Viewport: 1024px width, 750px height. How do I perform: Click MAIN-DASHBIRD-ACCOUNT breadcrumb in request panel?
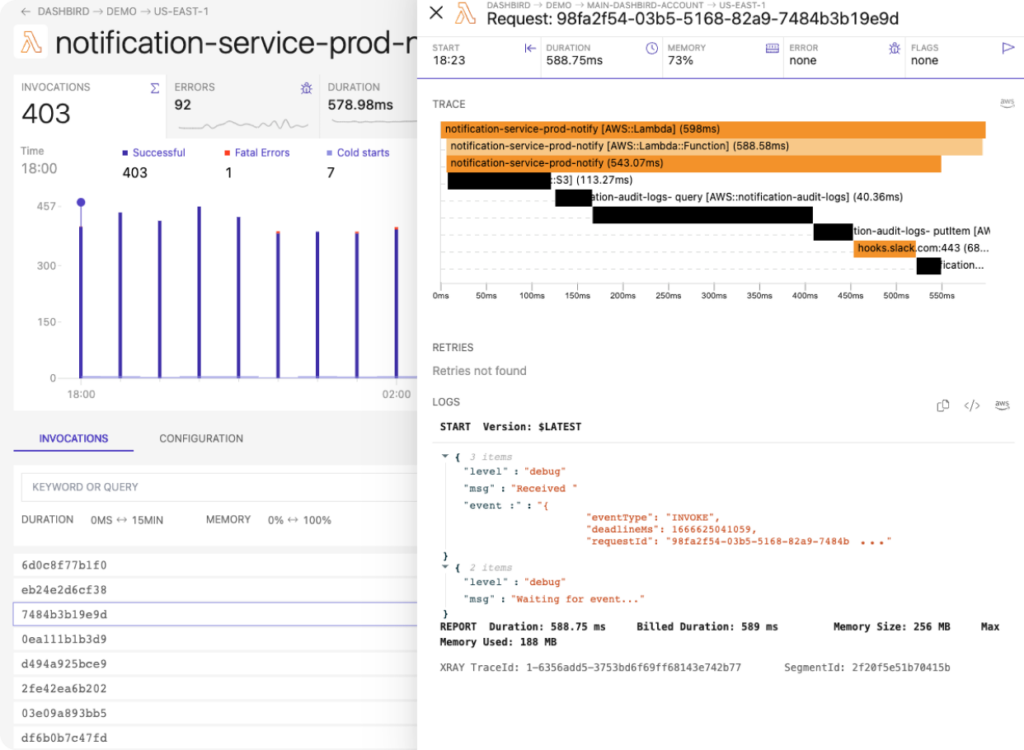645,5
